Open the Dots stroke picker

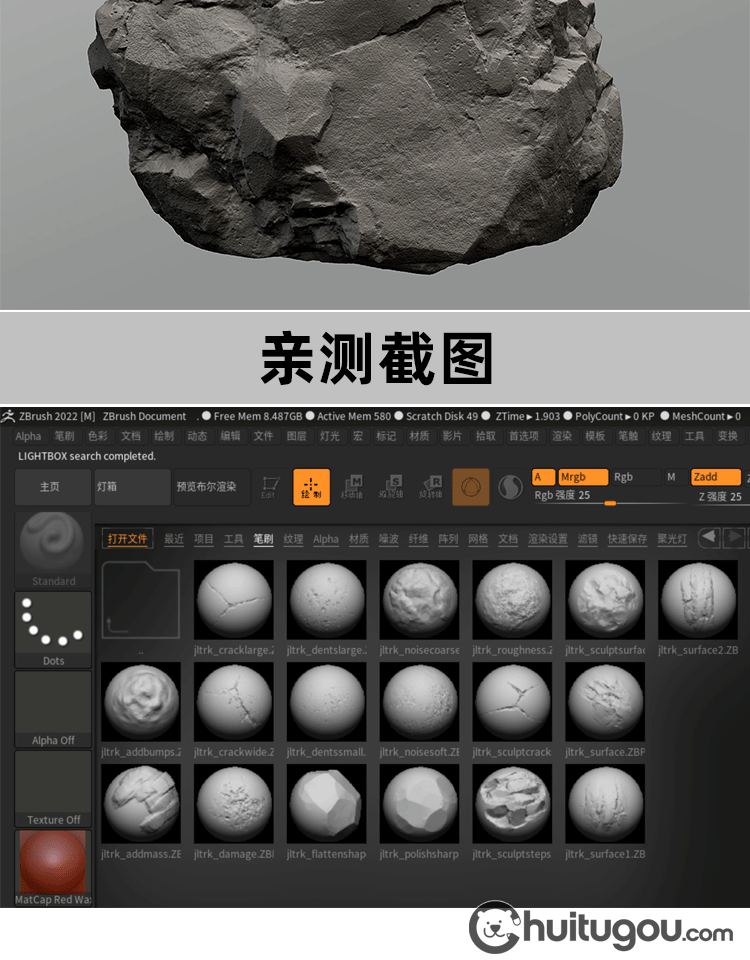(53, 628)
